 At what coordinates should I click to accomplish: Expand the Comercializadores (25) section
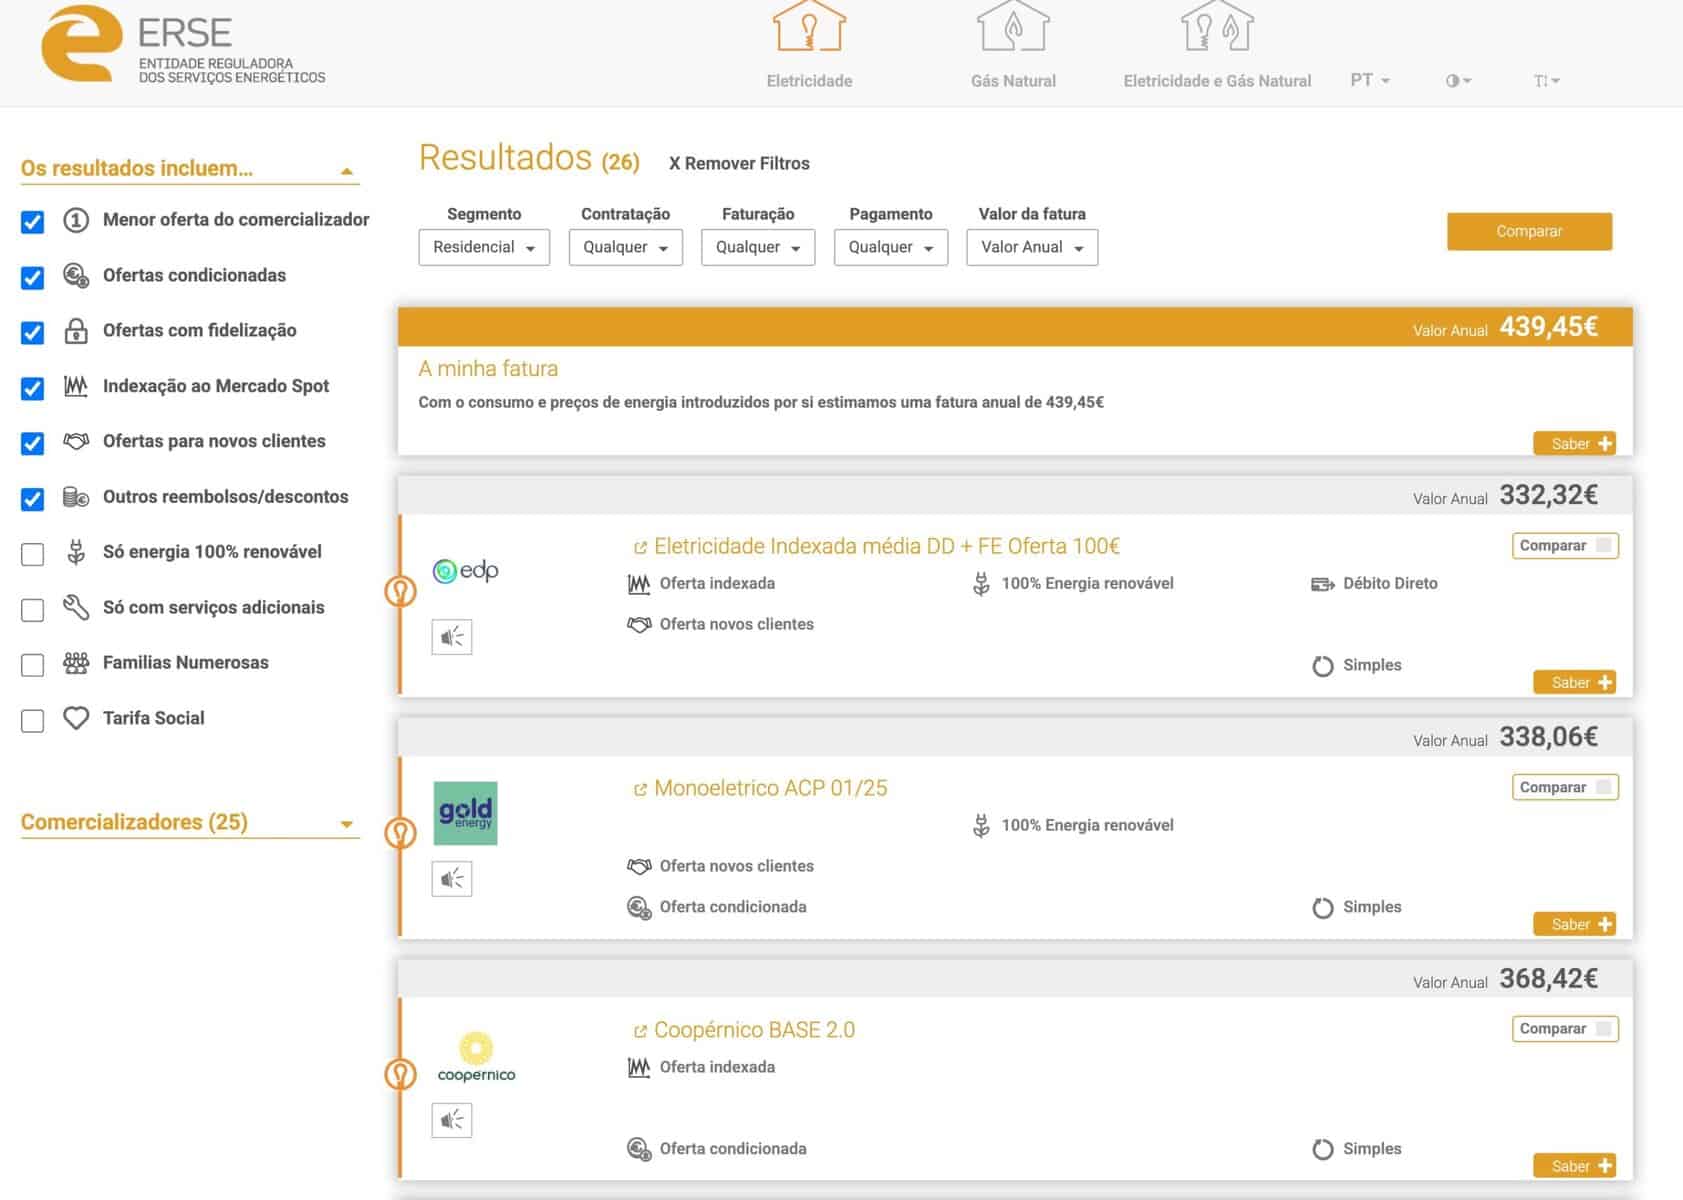[189, 823]
